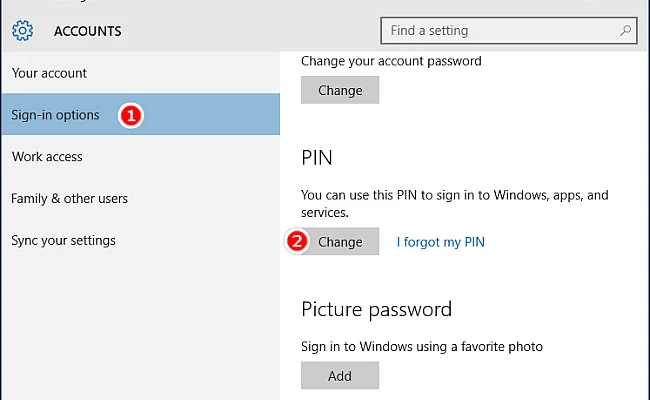
Task: Click the red number 1 marker
Action: point(131,115)
